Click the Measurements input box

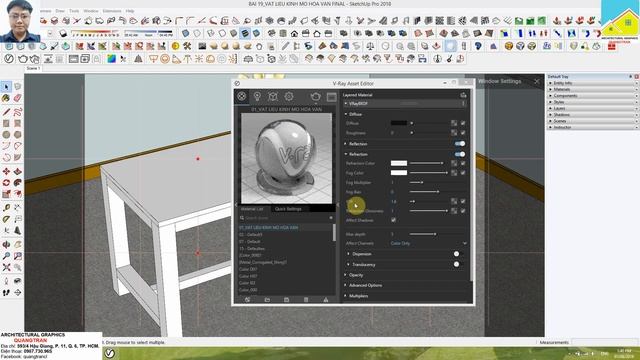[604, 342]
